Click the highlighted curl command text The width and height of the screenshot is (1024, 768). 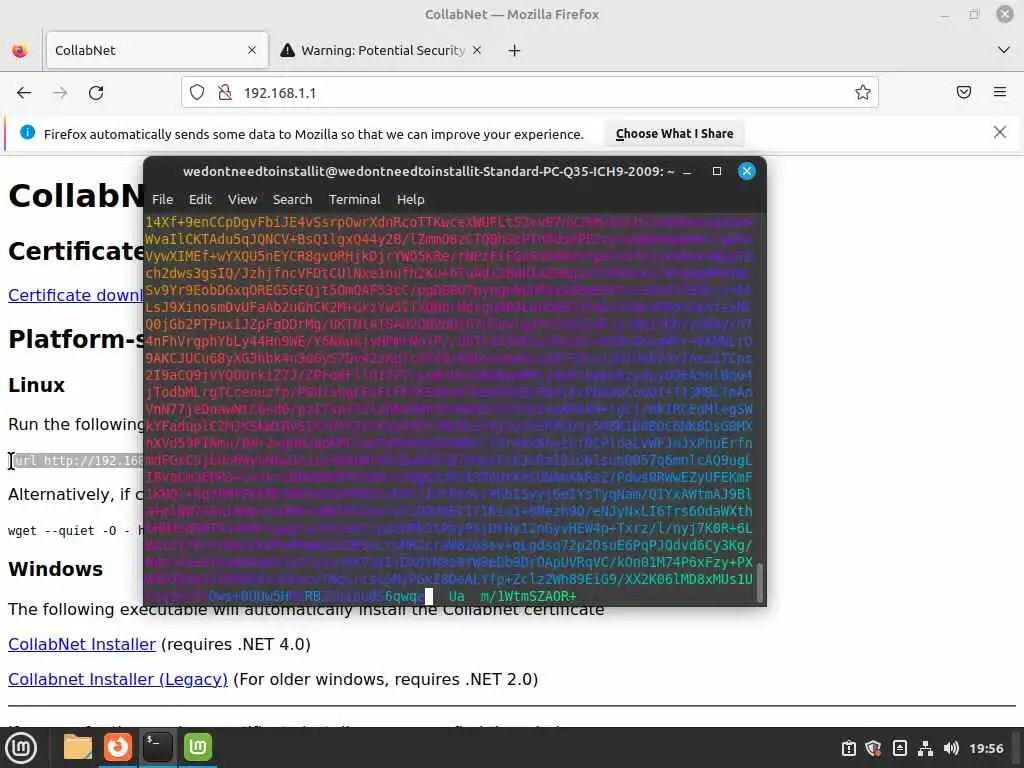click(x=78, y=461)
